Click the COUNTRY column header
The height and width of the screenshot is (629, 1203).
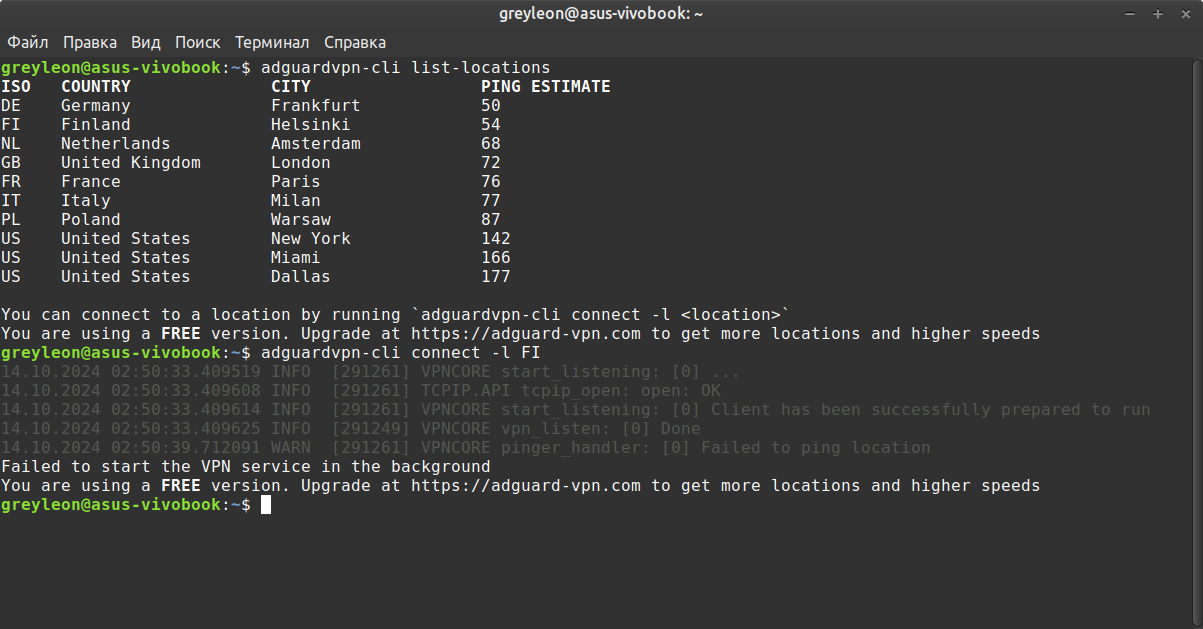(x=96, y=87)
